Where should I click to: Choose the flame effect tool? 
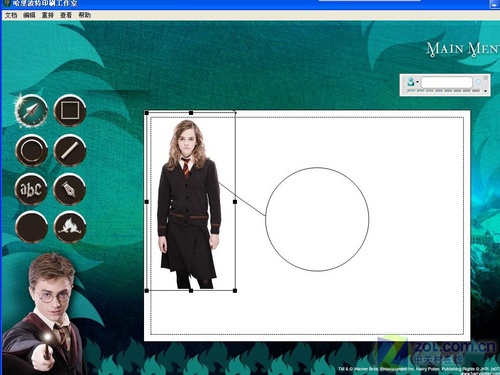(x=70, y=227)
